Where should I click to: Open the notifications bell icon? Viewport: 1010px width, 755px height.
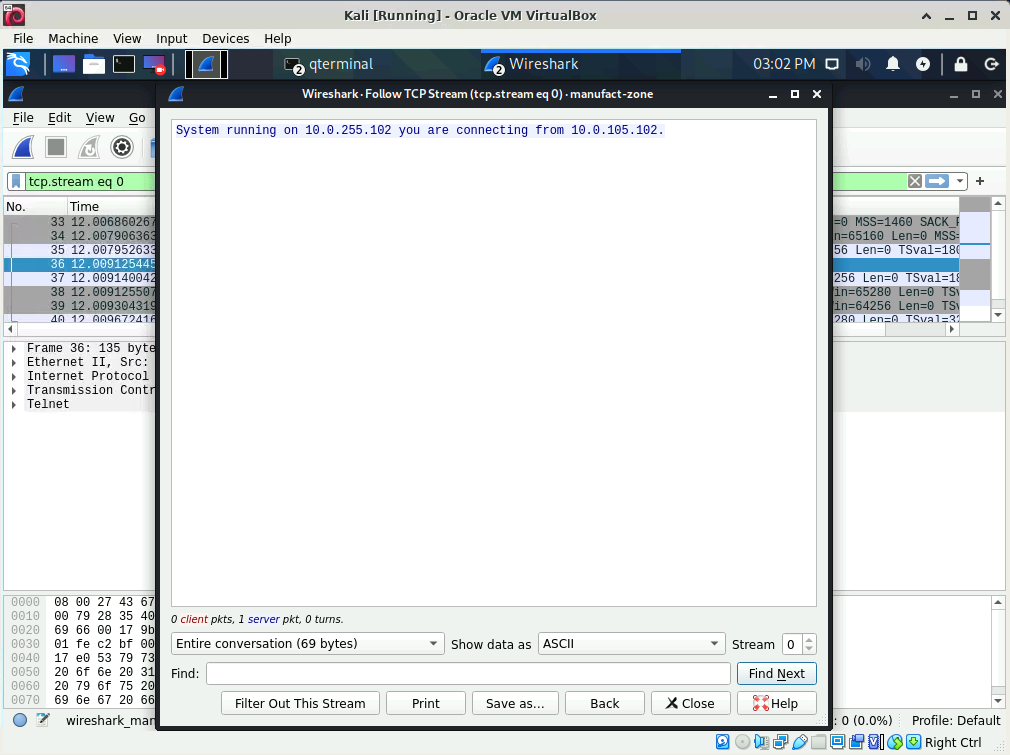[x=893, y=64]
